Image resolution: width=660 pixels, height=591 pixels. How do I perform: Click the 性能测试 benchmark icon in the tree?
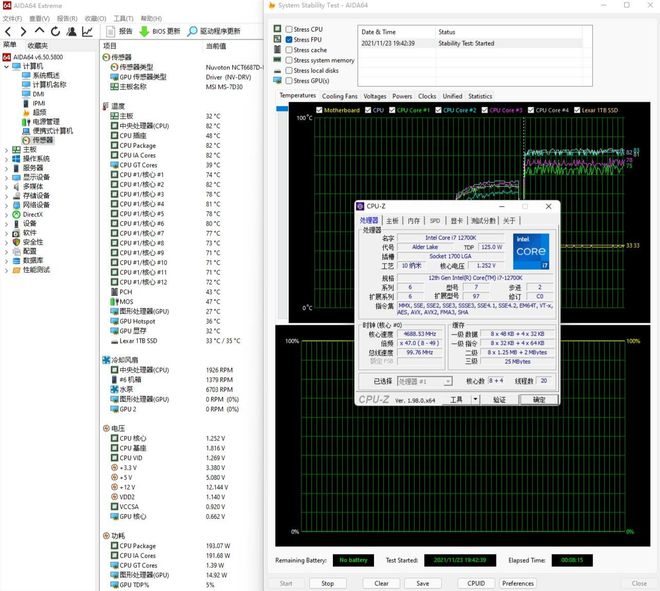click(16, 270)
